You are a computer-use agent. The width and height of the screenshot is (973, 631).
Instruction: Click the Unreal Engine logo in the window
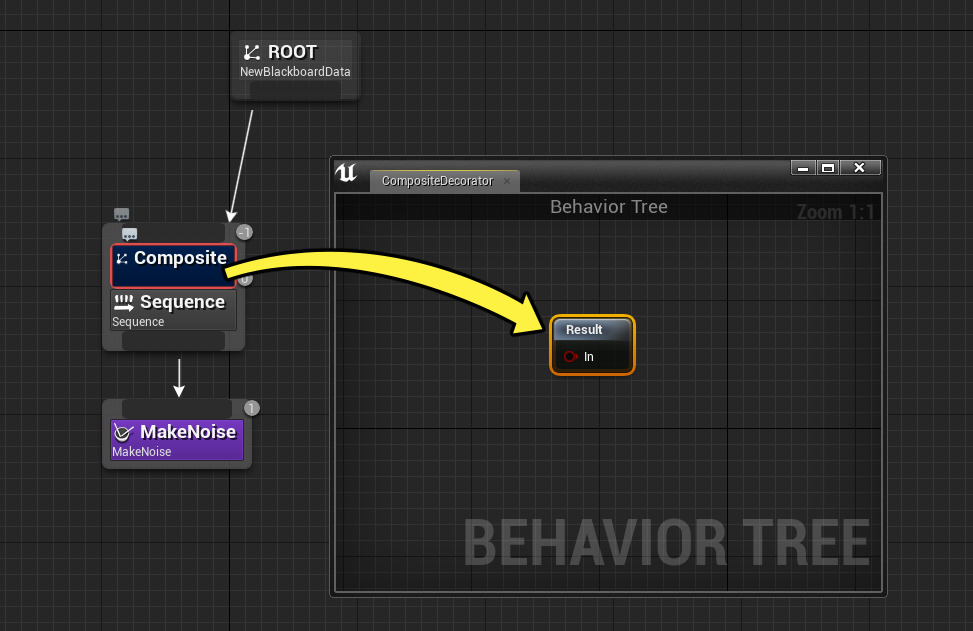[x=347, y=172]
